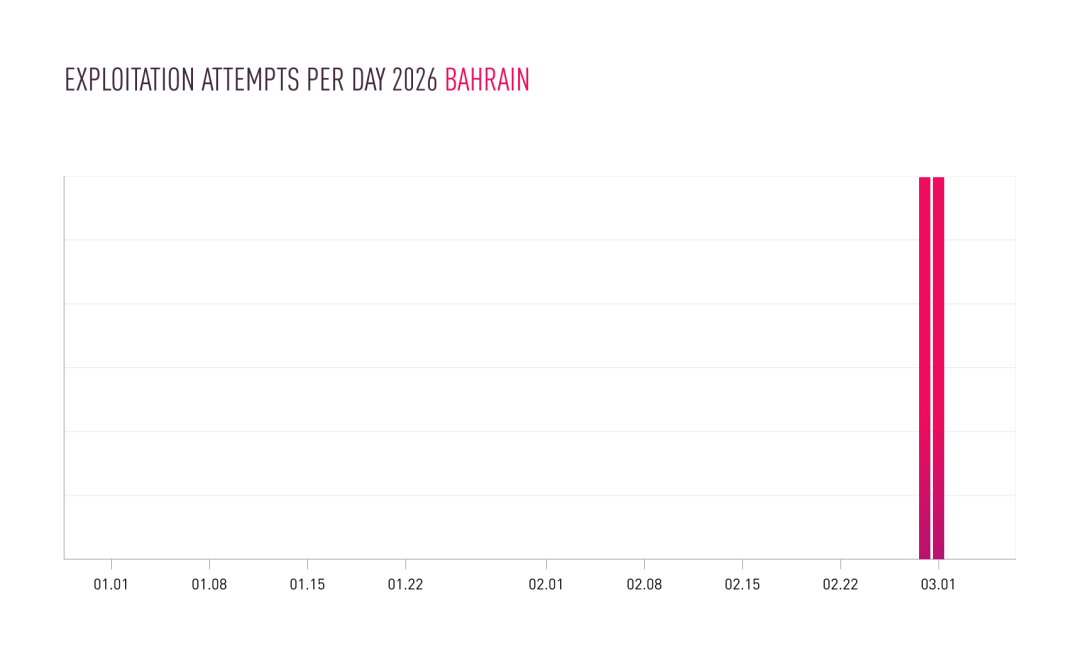Pick the 02.22 date axis label

point(840,585)
